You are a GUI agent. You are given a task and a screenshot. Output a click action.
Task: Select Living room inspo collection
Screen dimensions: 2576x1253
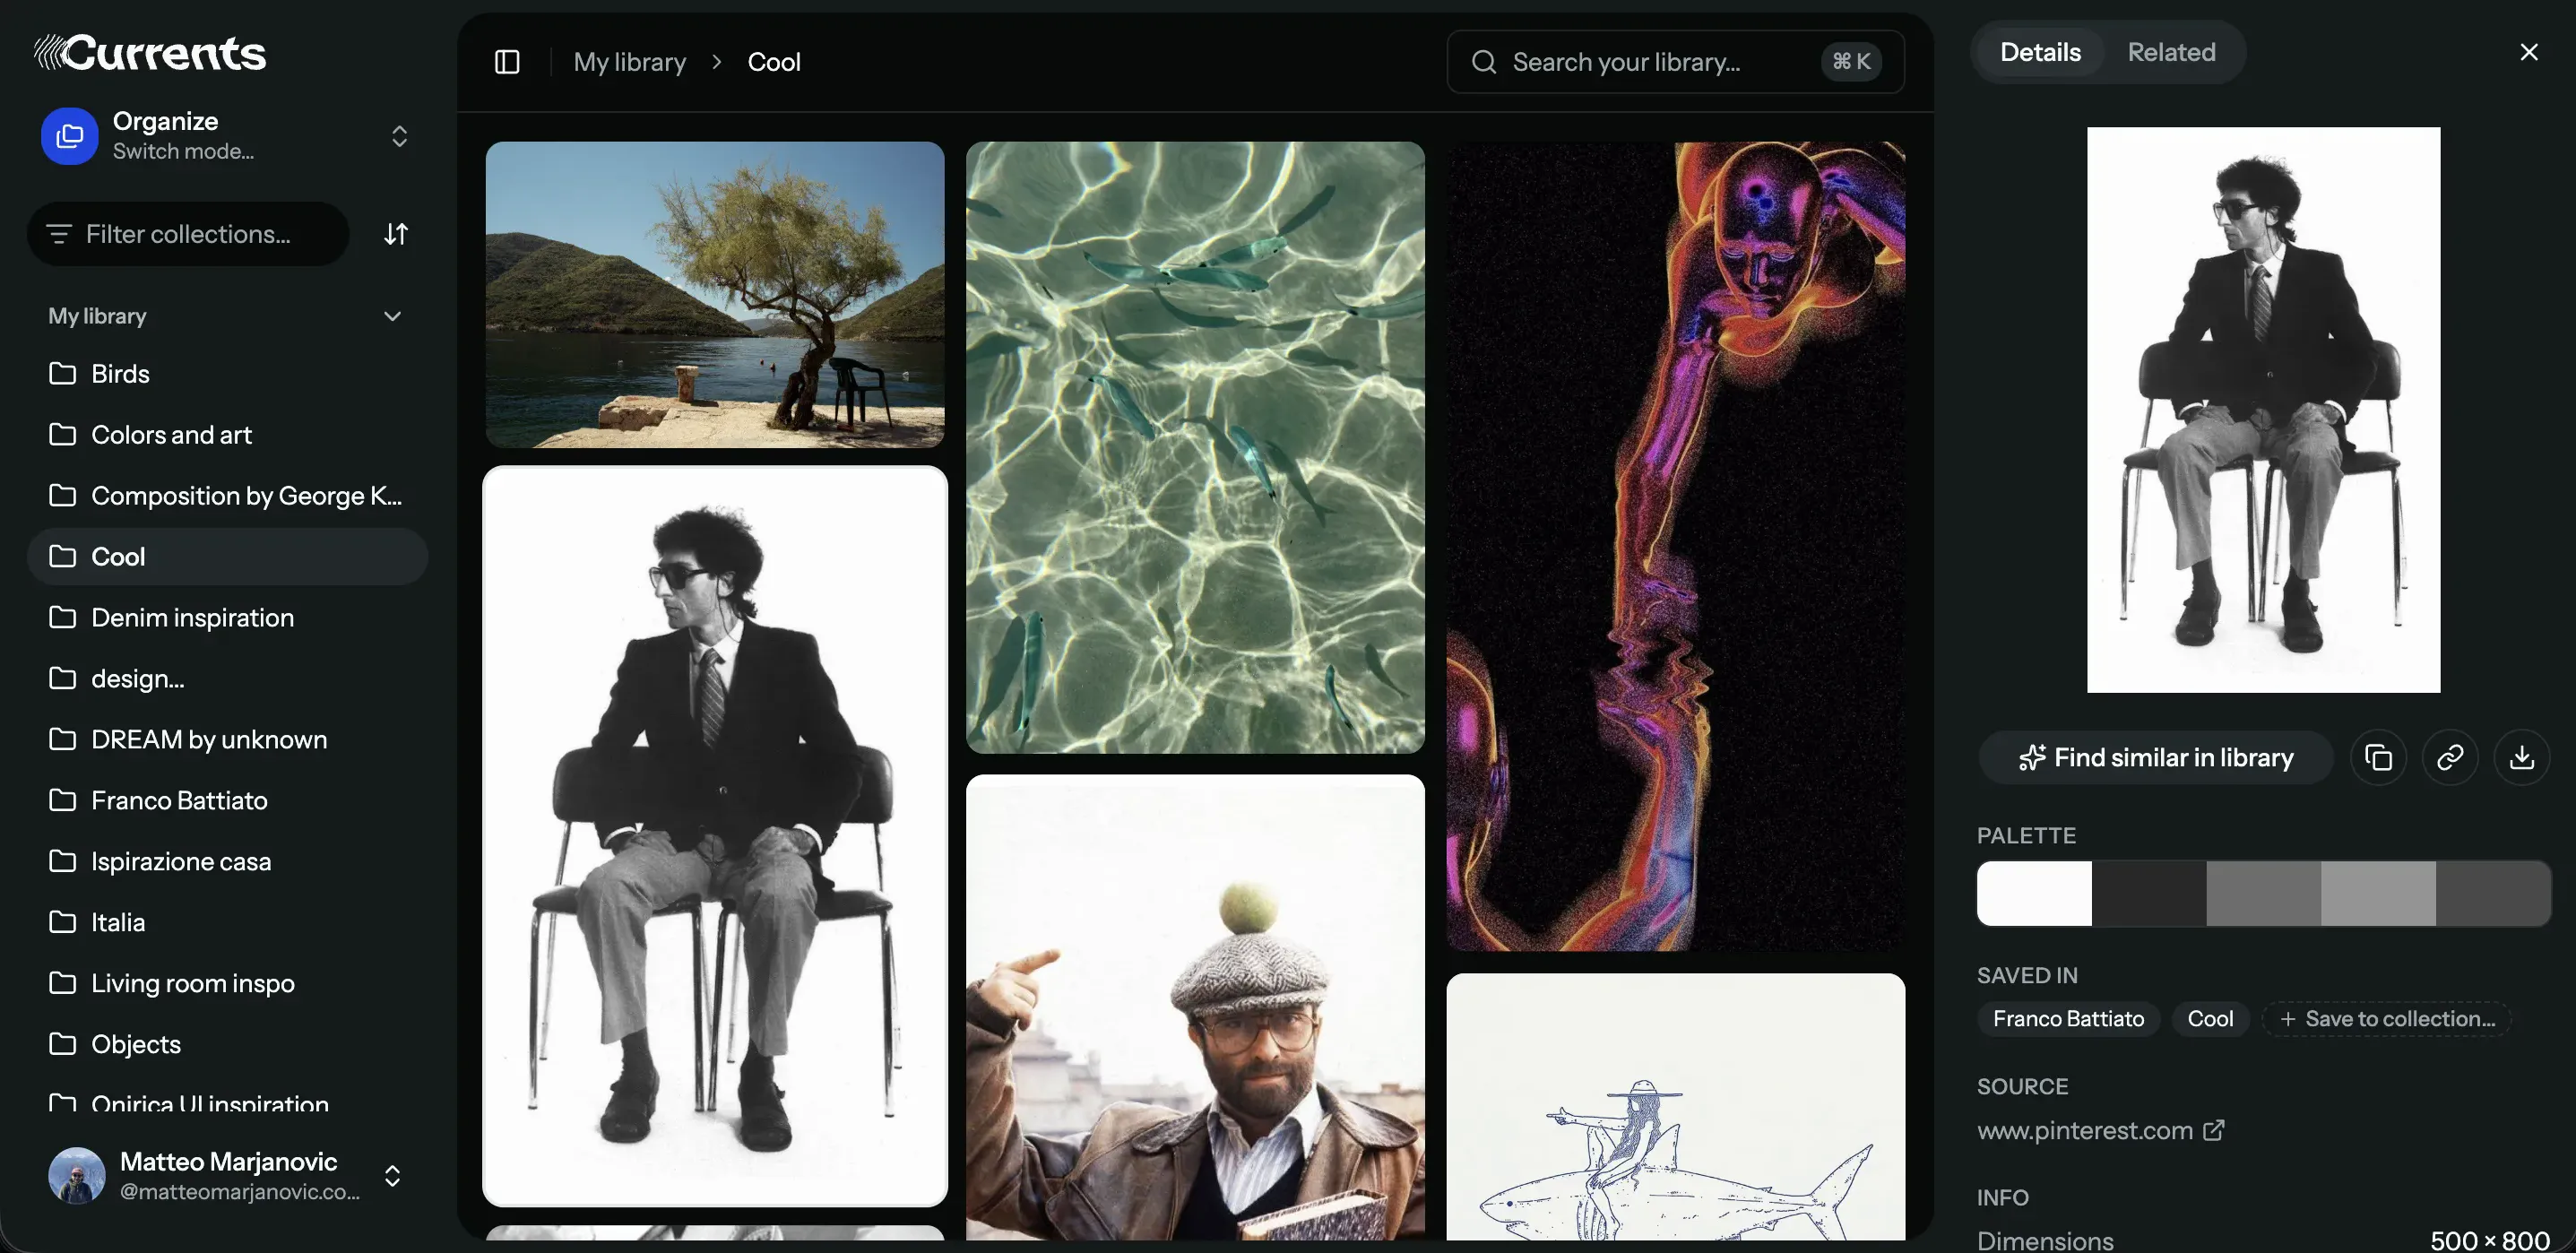coord(228,984)
